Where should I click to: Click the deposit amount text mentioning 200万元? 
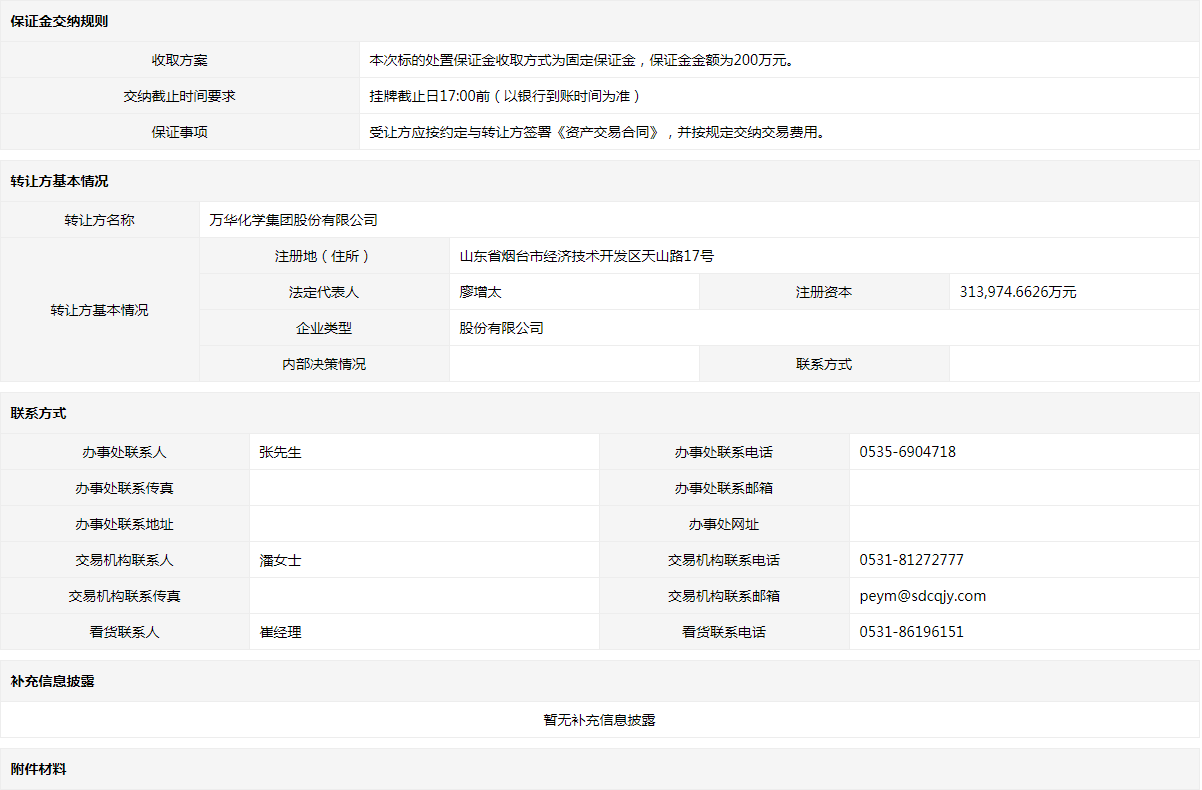coord(584,60)
